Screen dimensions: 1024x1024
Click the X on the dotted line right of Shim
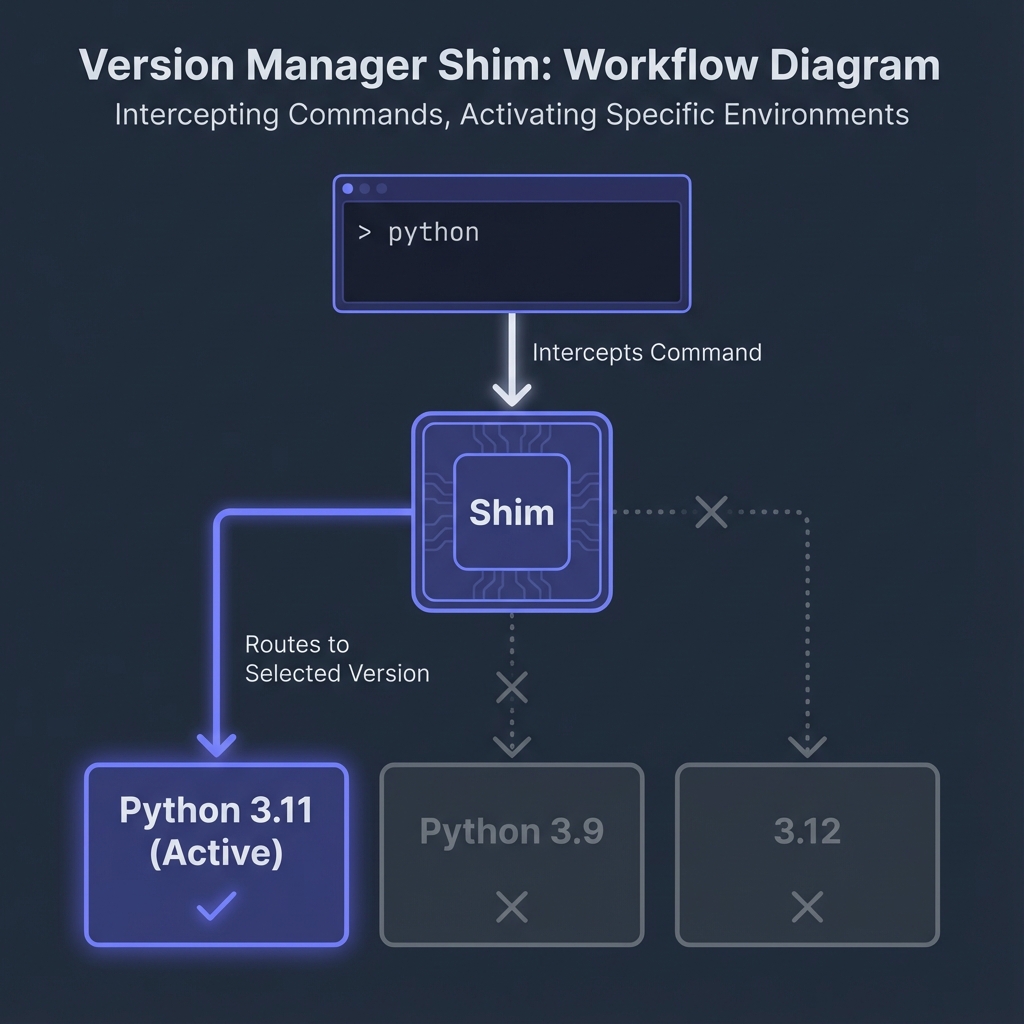pos(710,512)
